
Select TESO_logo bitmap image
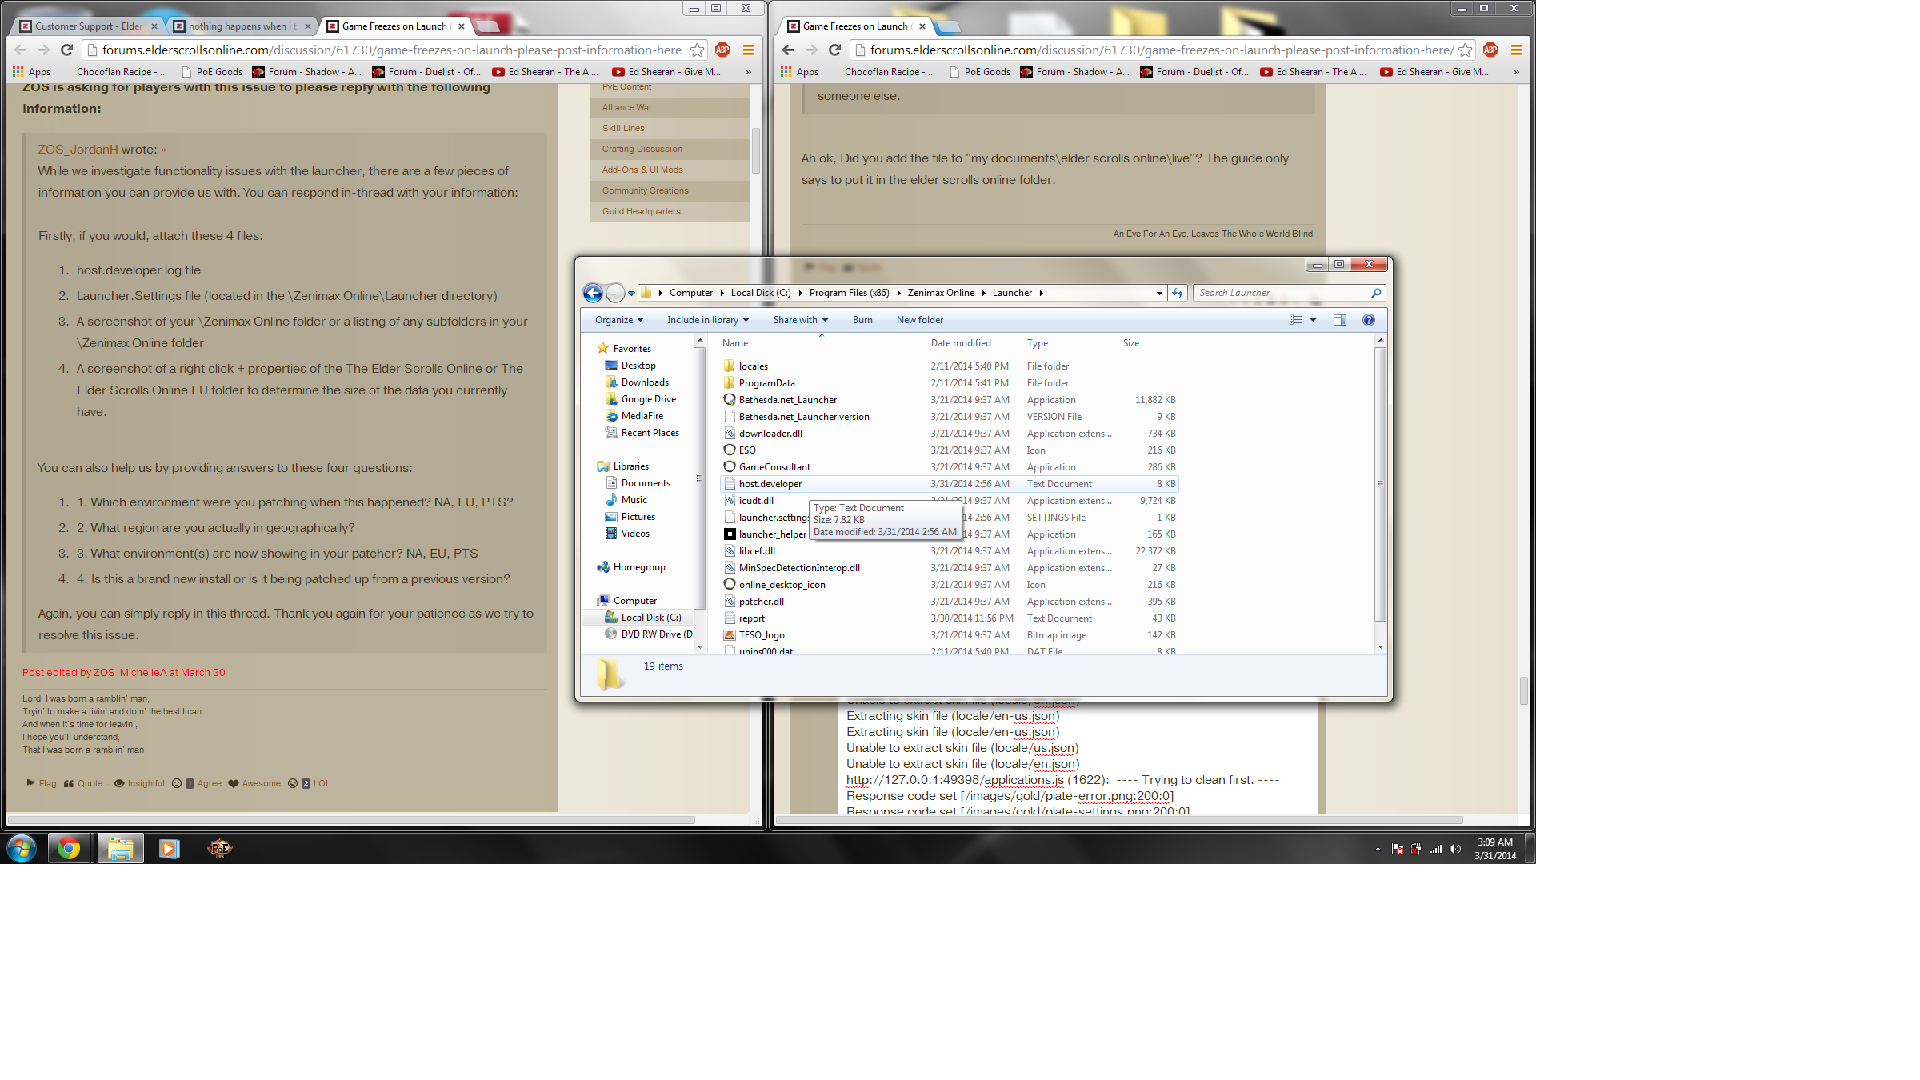point(762,635)
